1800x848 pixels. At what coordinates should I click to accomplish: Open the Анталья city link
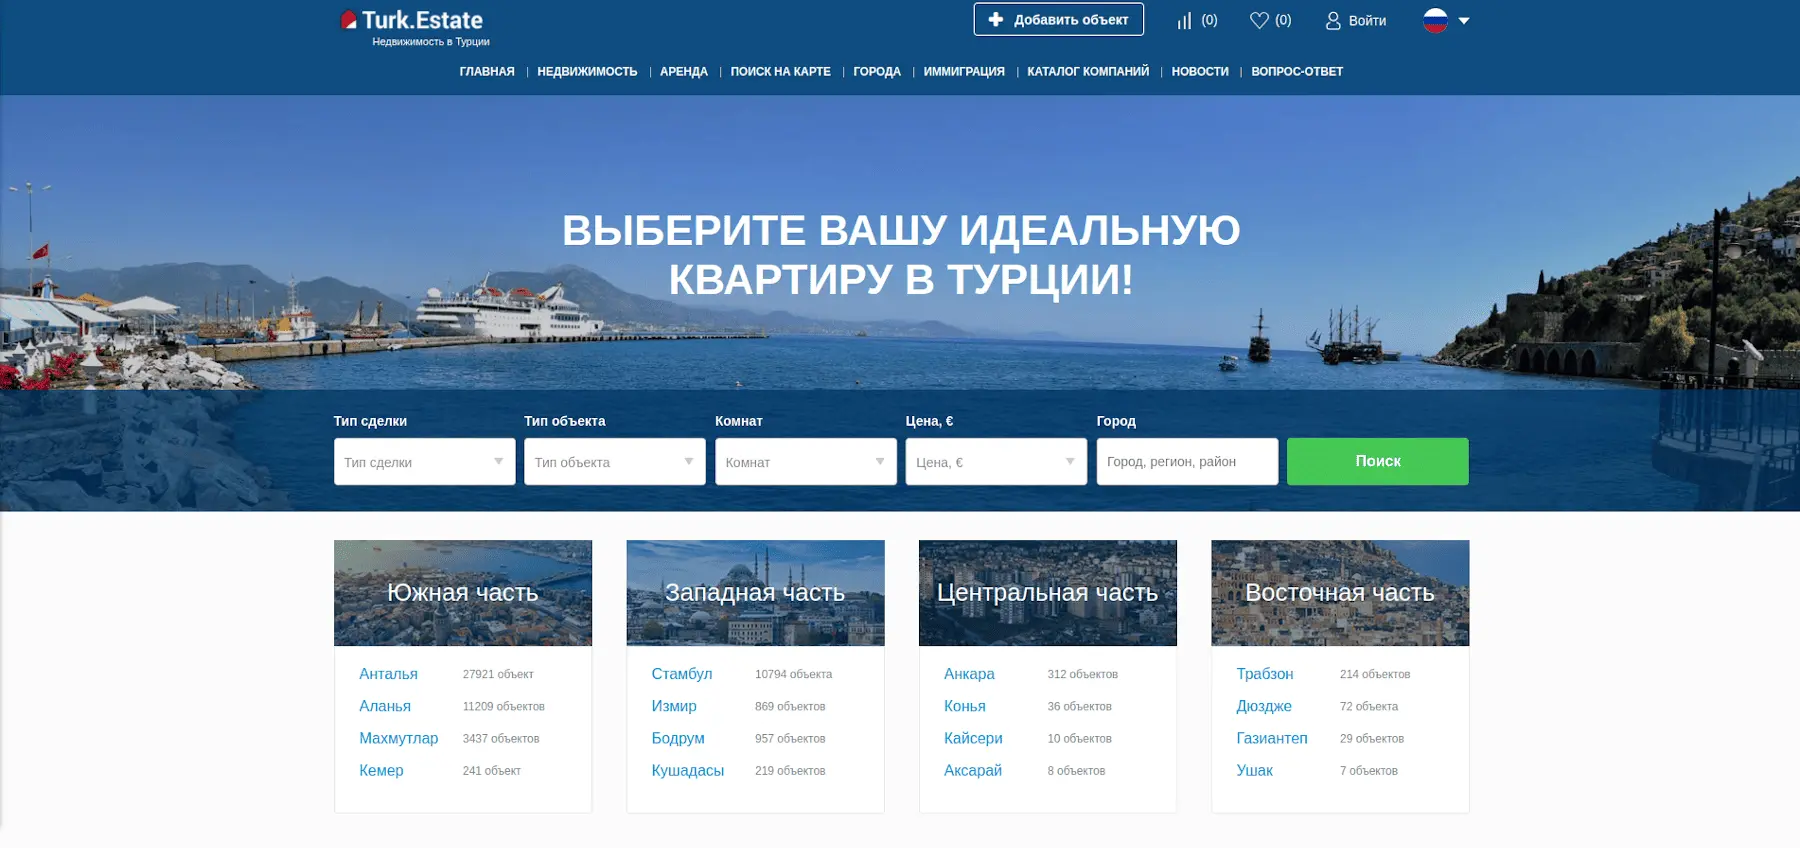pos(388,674)
